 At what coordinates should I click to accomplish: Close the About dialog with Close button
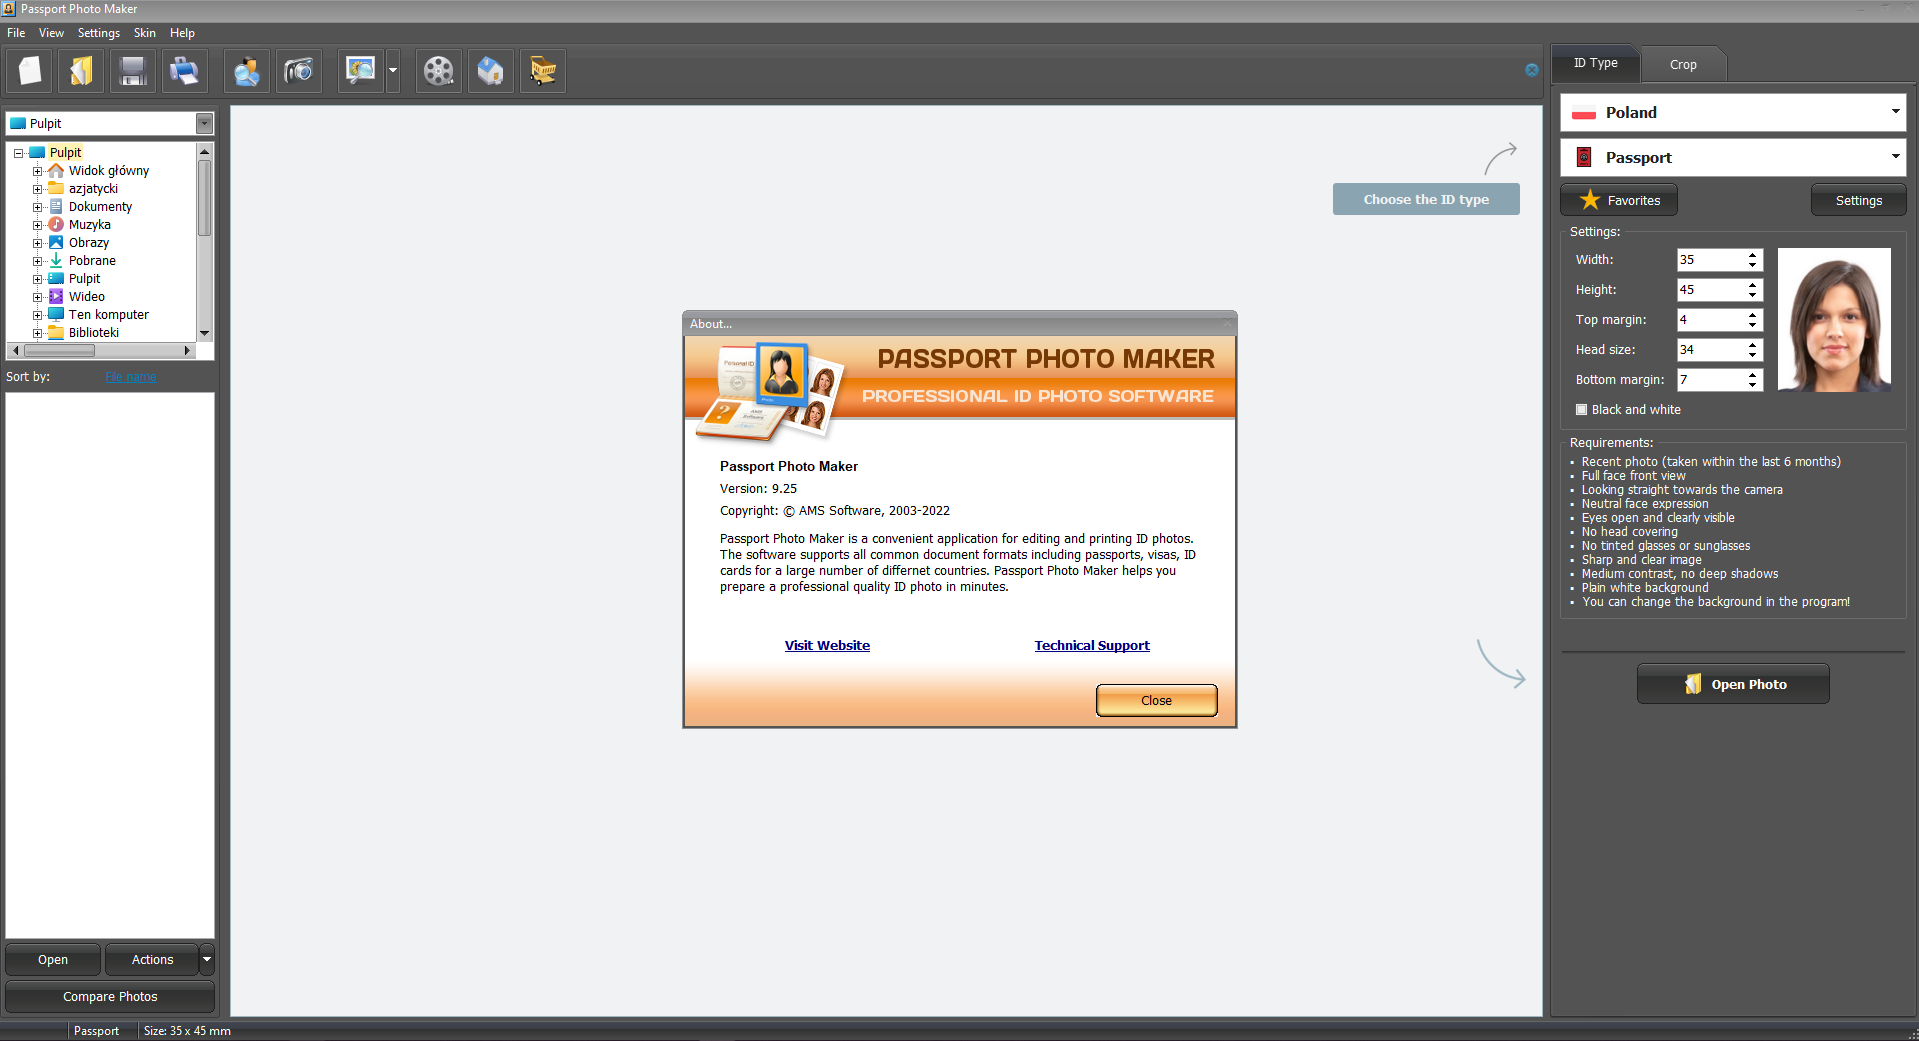(1156, 700)
